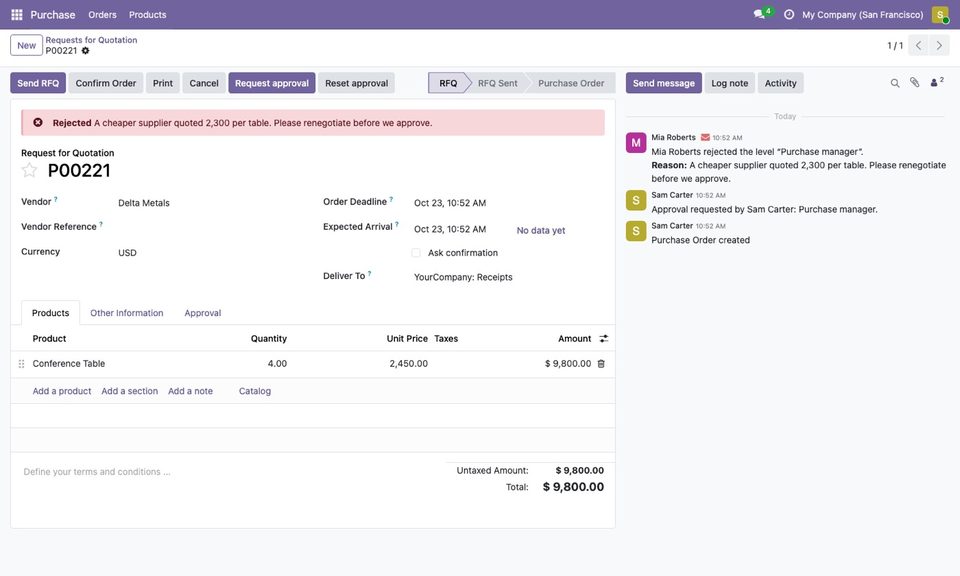Click Mia Roberts avatar
Image resolution: width=960 pixels, height=576 pixels.
(x=636, y=143)
